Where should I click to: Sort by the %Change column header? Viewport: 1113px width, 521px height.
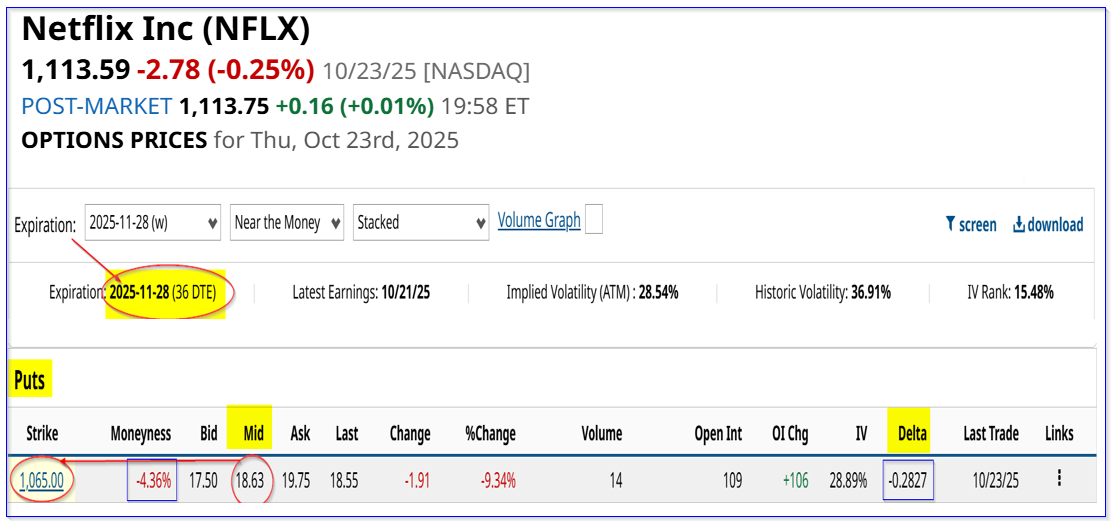[490, 433]
